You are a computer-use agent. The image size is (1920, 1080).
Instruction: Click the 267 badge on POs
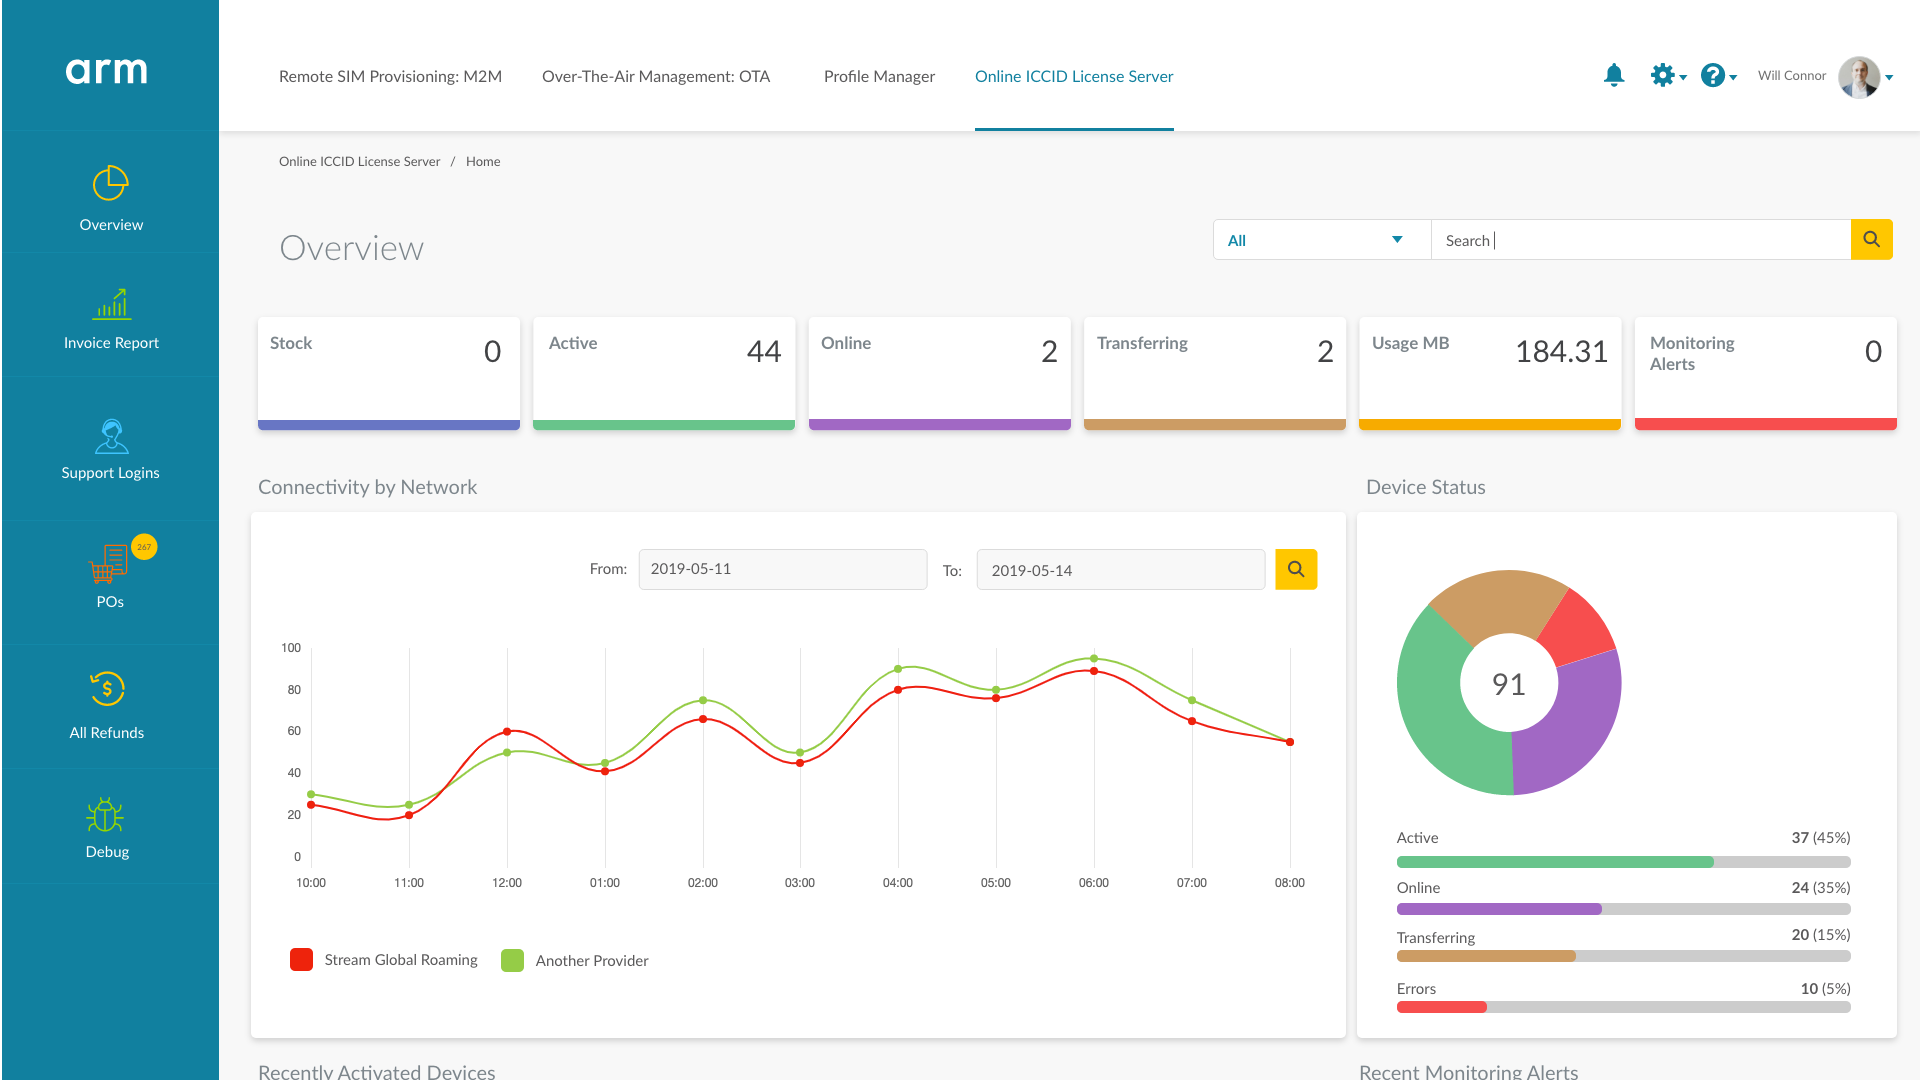coord(144,547)
